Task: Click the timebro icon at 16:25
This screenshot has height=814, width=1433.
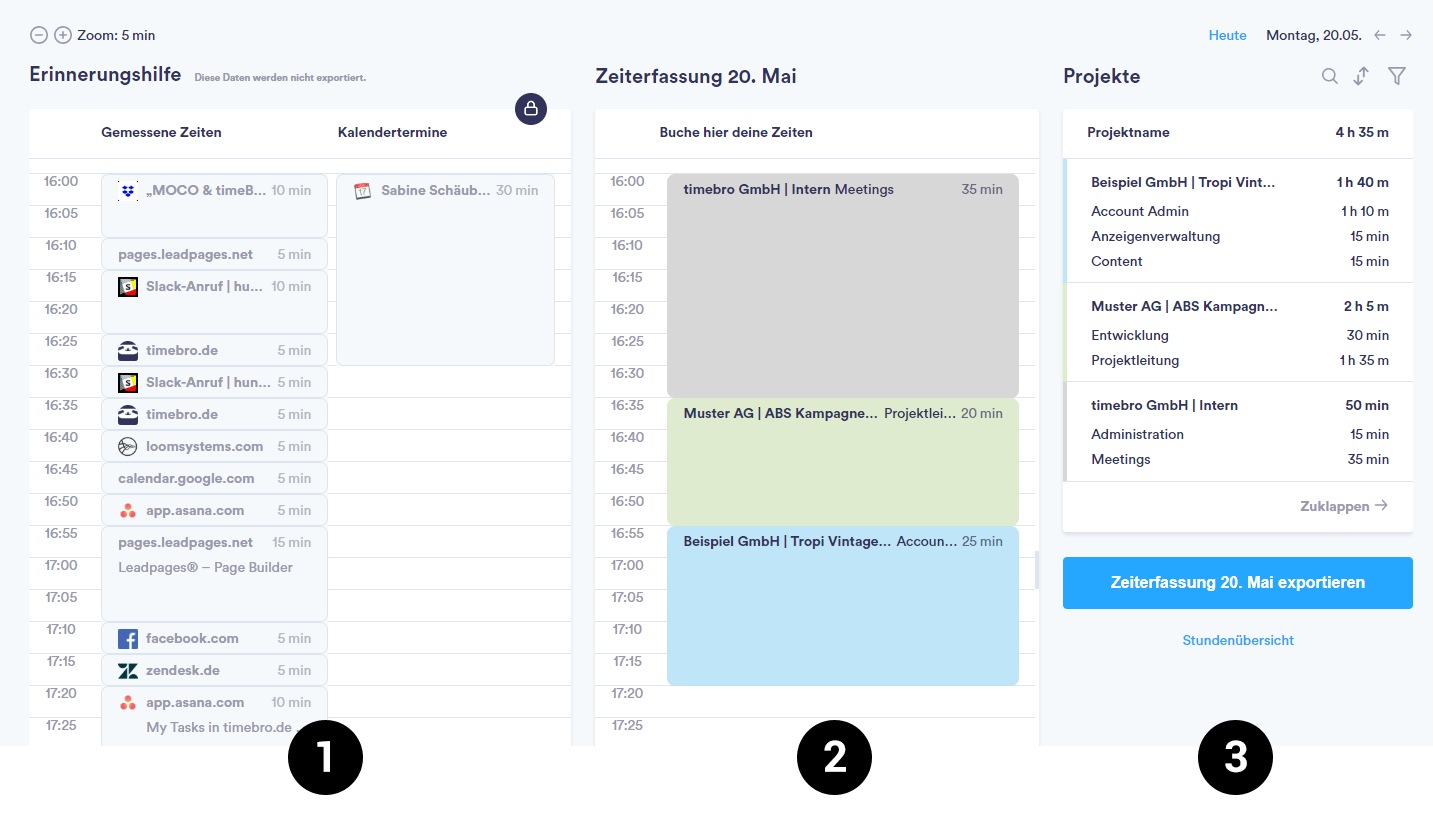Action: point(128,350)
